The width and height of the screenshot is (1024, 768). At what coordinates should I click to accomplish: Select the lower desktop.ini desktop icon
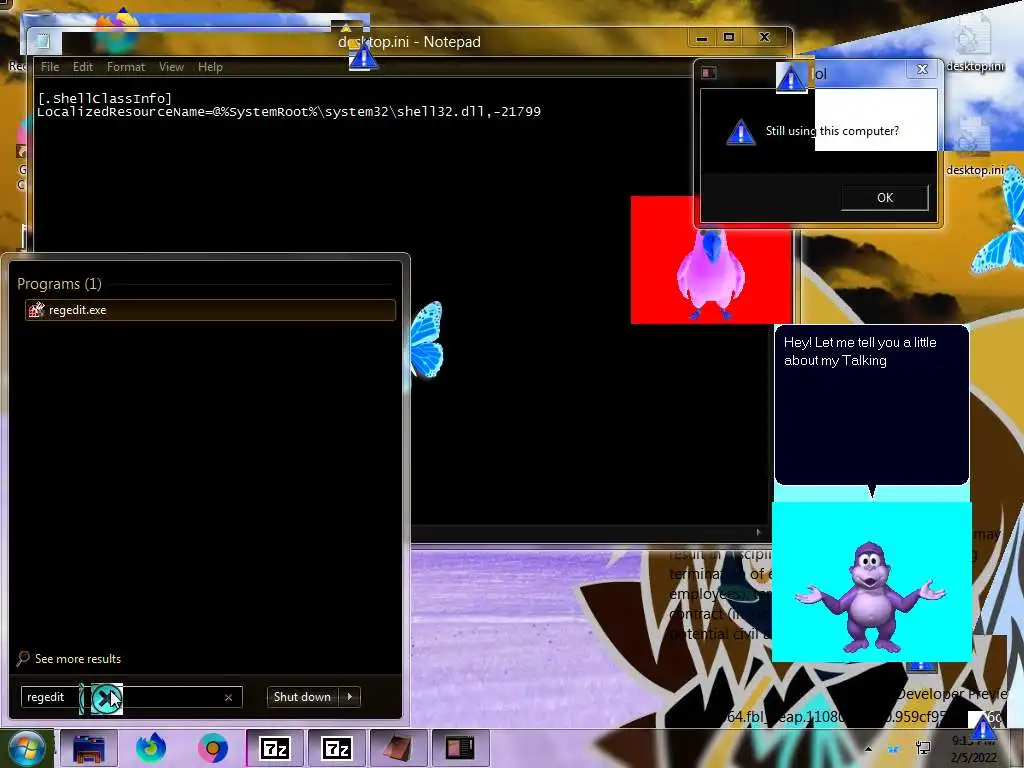pyautogui.click(x=974, y=147)
